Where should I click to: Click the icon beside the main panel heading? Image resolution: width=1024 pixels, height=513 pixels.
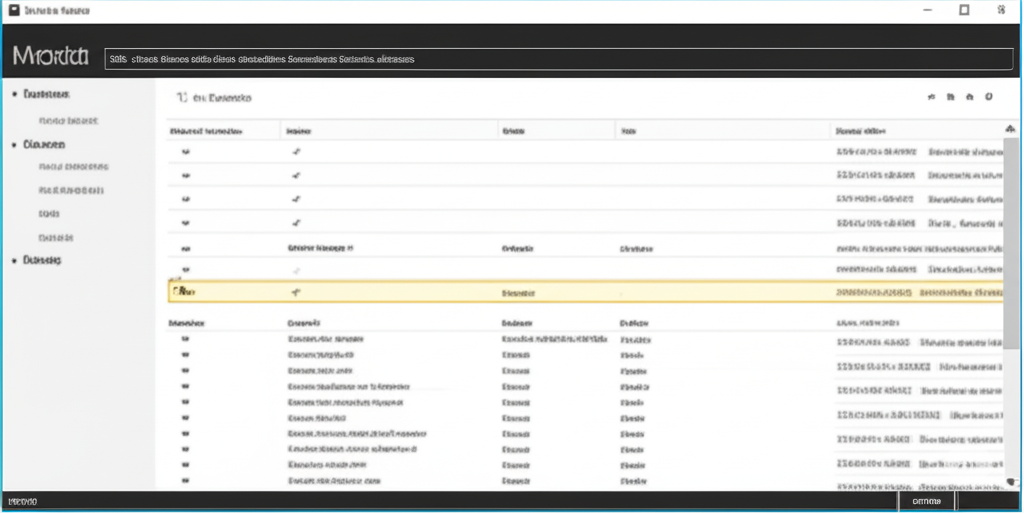coord(182,98)
